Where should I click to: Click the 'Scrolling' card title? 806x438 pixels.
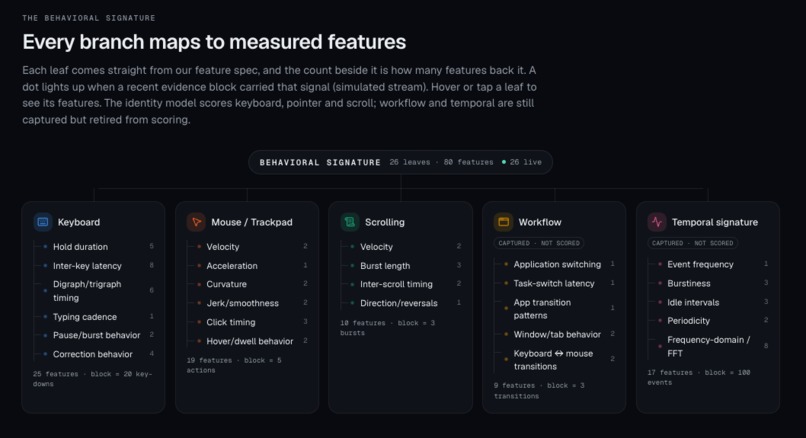coord(384,222)
